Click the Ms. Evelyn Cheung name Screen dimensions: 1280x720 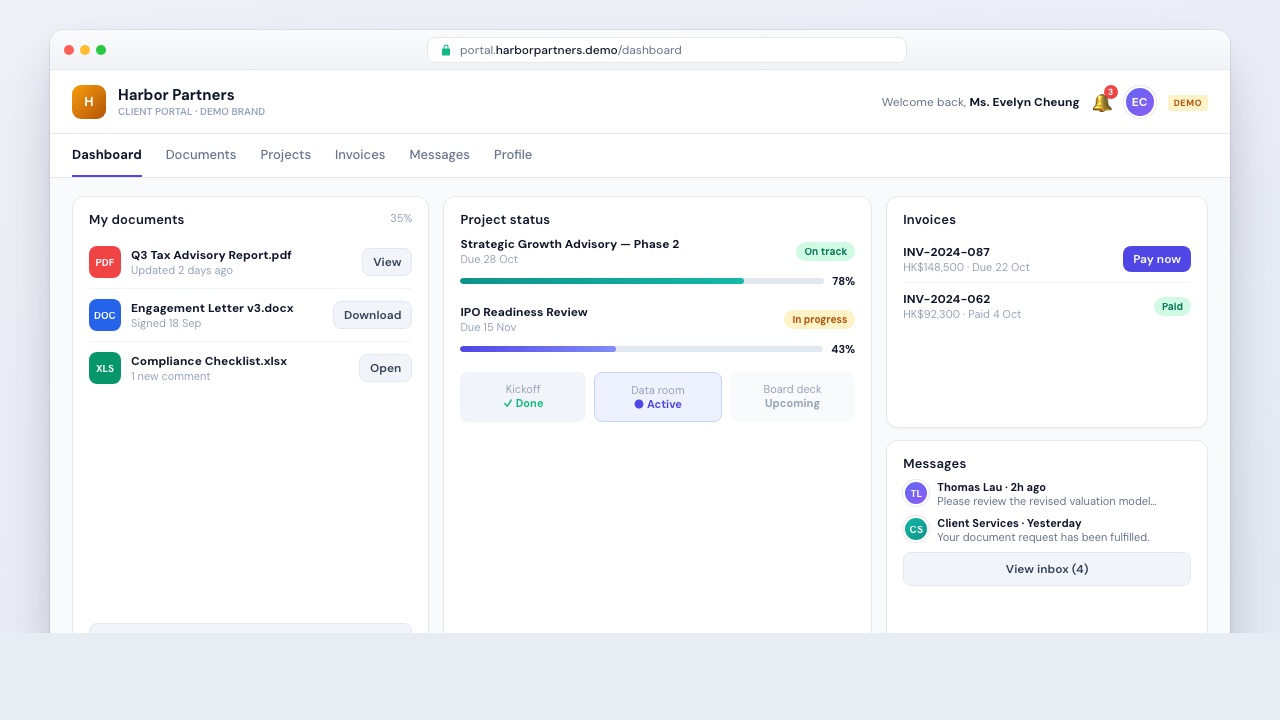click(1024, 102)
